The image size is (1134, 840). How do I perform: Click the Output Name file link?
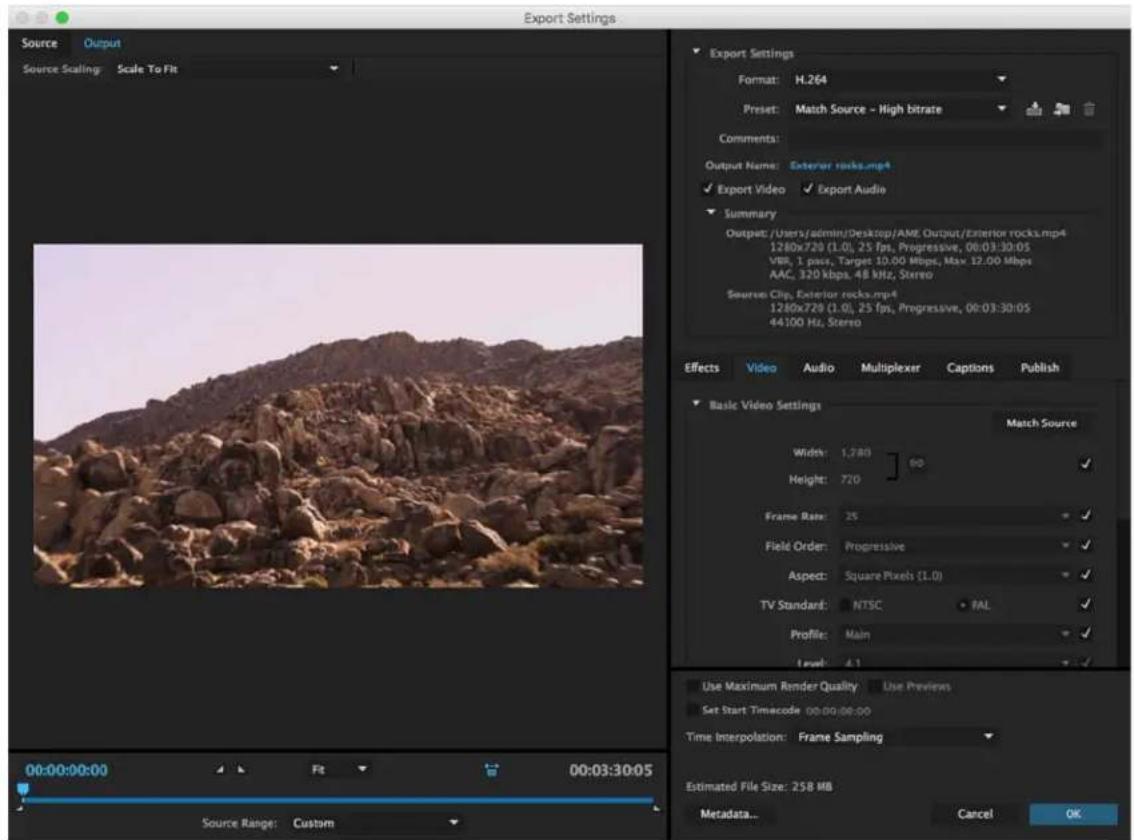pos(840,166)
